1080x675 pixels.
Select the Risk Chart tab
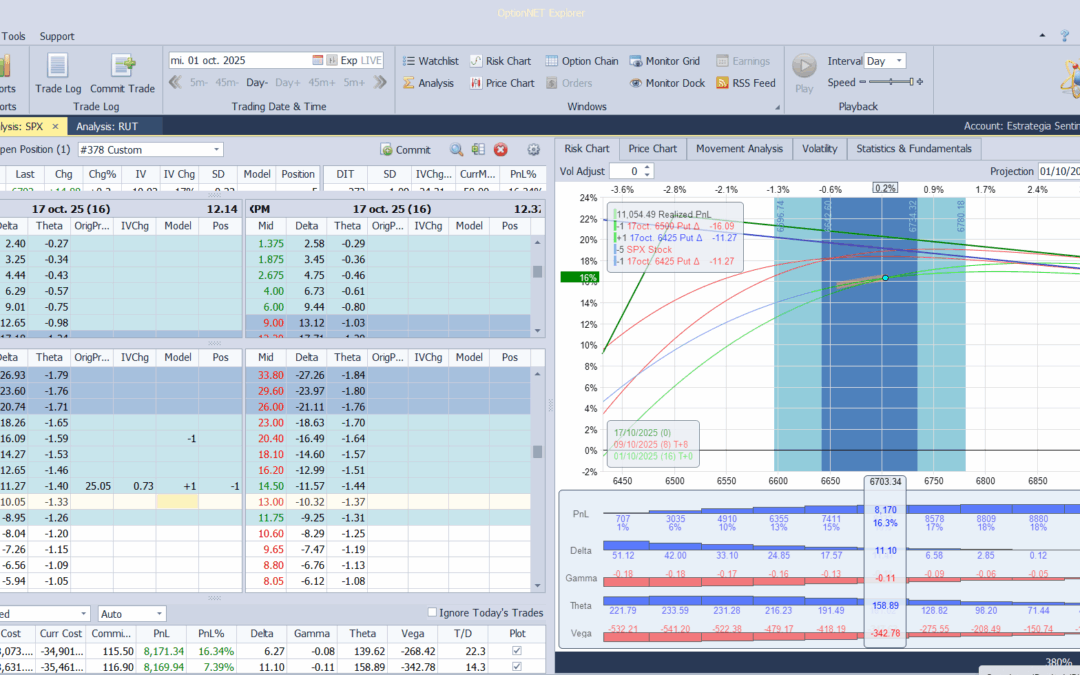586,149
